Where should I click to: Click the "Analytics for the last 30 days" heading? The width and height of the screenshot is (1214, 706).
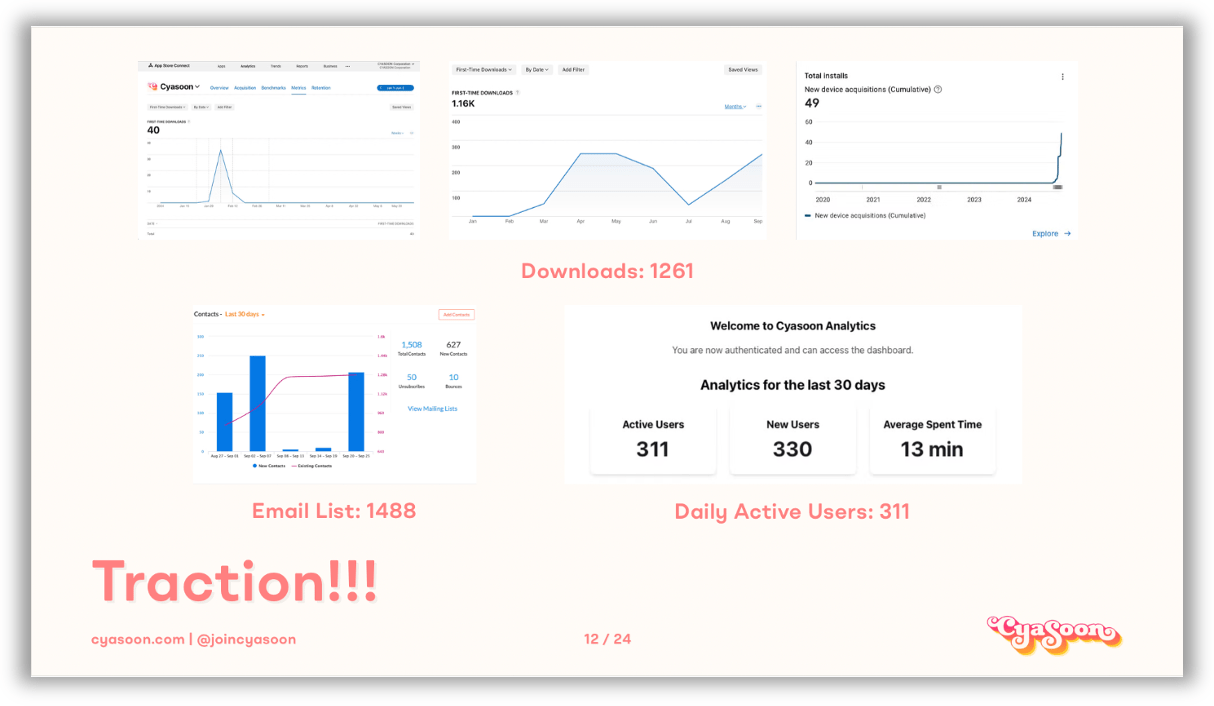point(793,385)
